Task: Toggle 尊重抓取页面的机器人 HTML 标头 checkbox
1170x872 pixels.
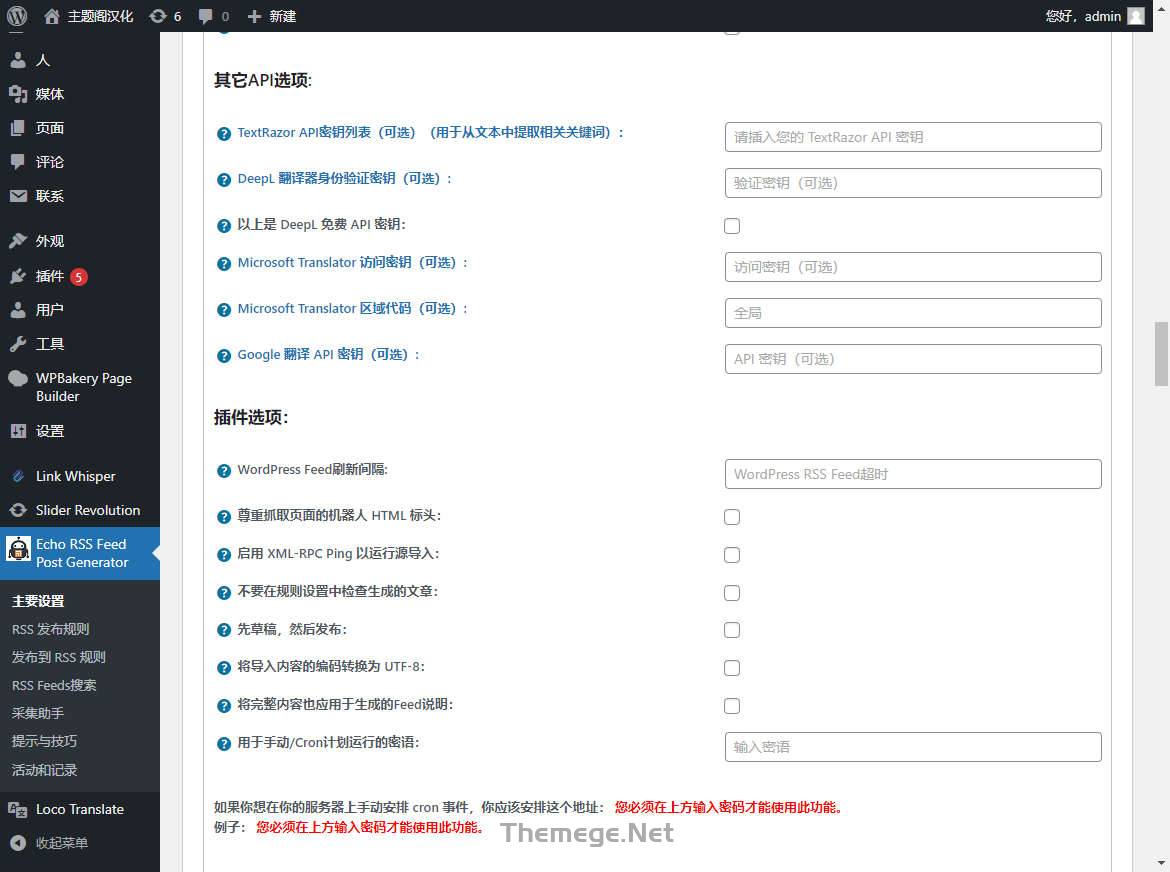Action: [x=732, y=517]
